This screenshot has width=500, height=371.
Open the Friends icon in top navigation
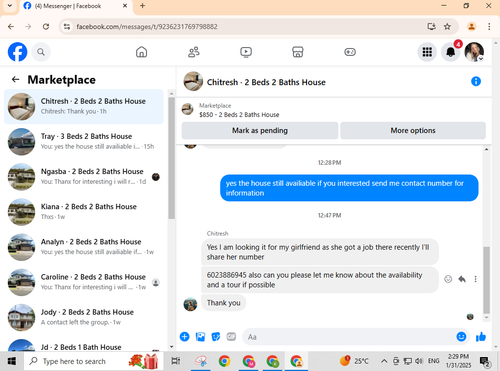[x=194, y=52]
